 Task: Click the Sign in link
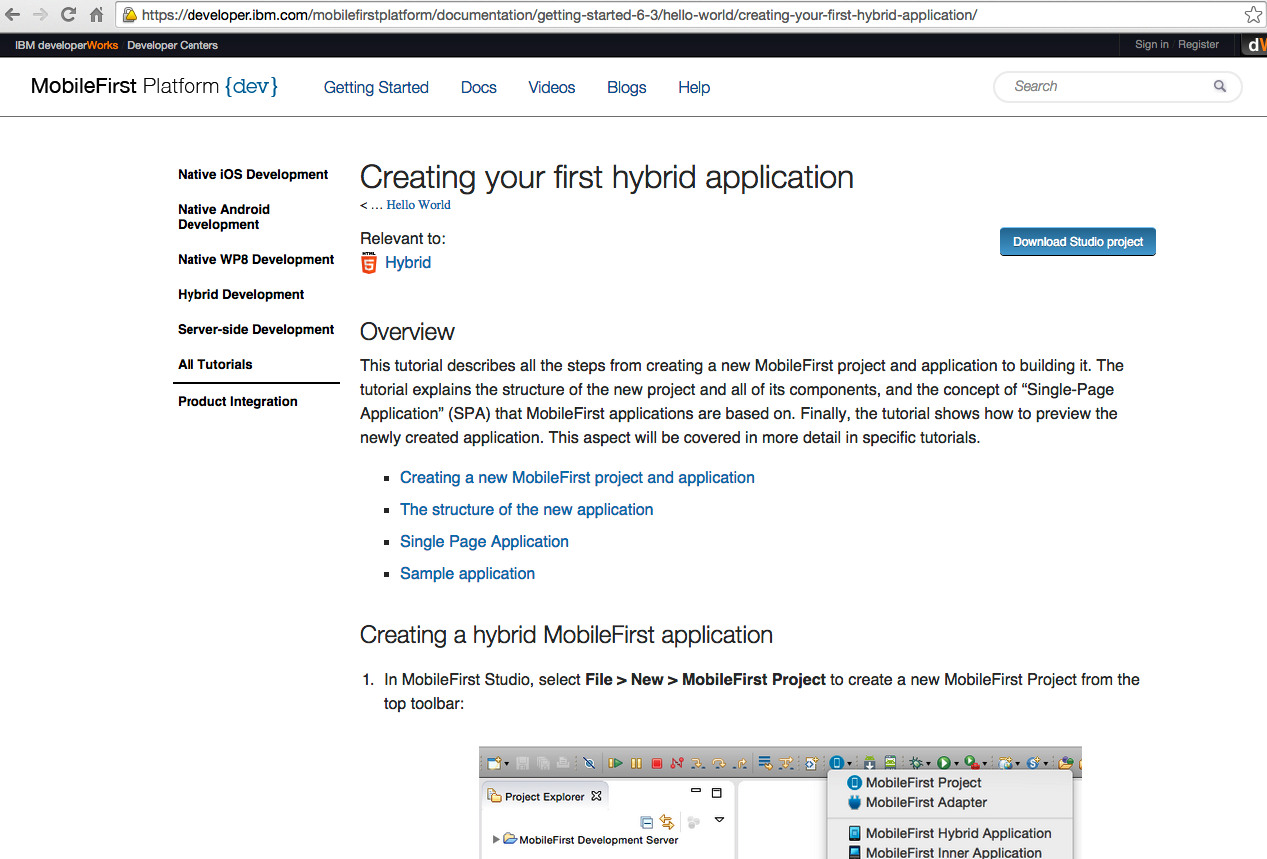click(x=1152, y=44)
